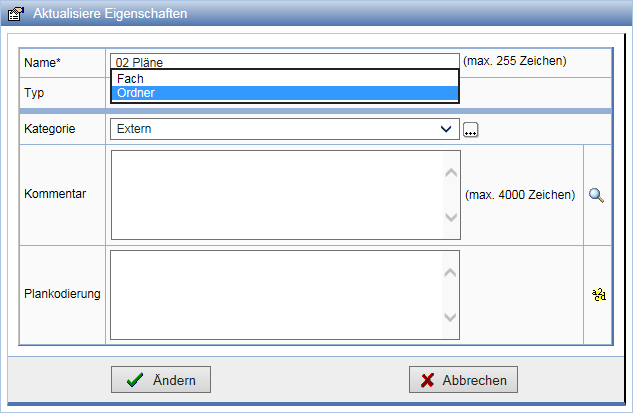Click the Typ row label
Viewport: 633px width, 413px height.
coord(34,92)
